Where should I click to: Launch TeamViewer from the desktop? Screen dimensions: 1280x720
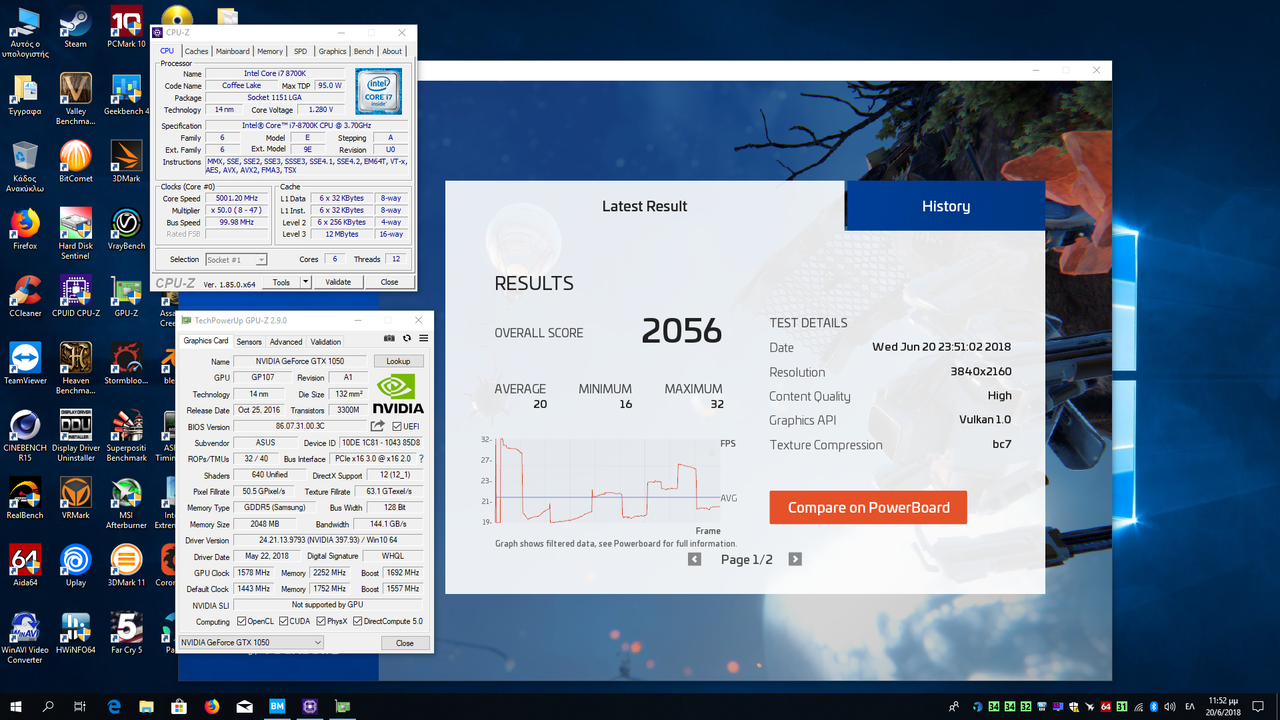25,363
